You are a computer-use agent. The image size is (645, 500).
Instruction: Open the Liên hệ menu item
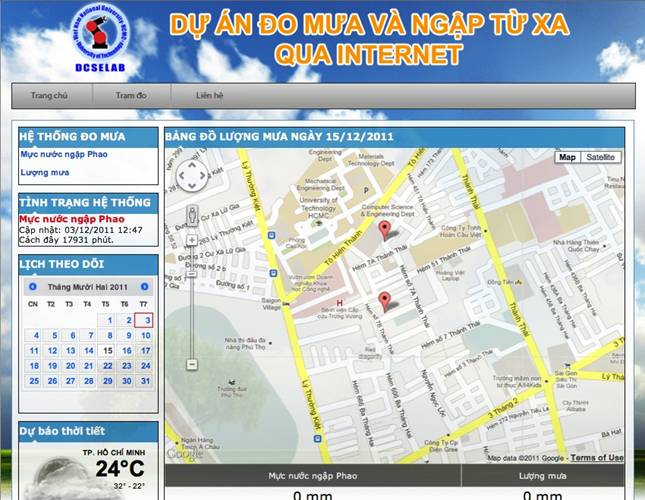point(210,95)
